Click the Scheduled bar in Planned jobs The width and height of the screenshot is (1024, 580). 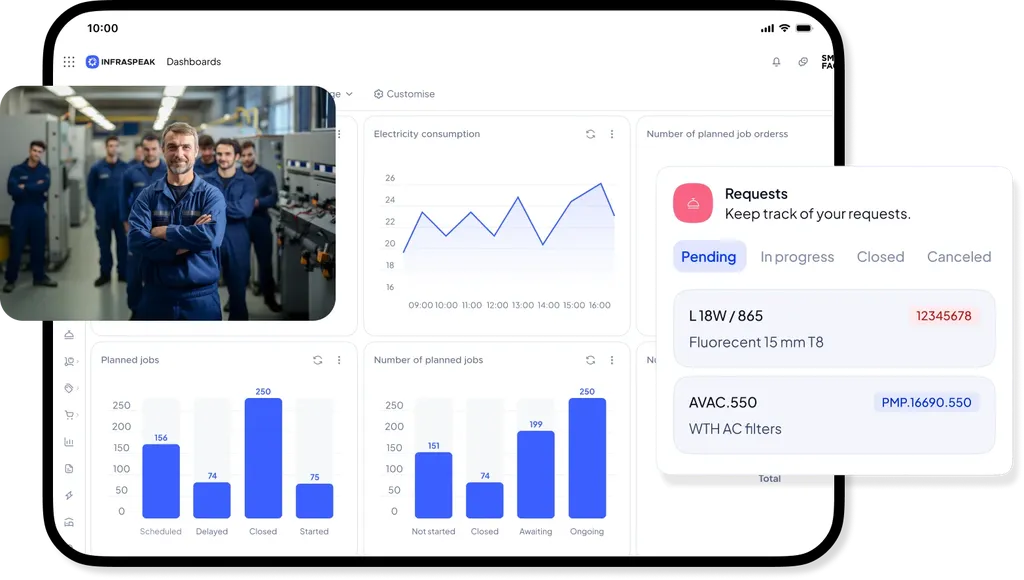161,481
